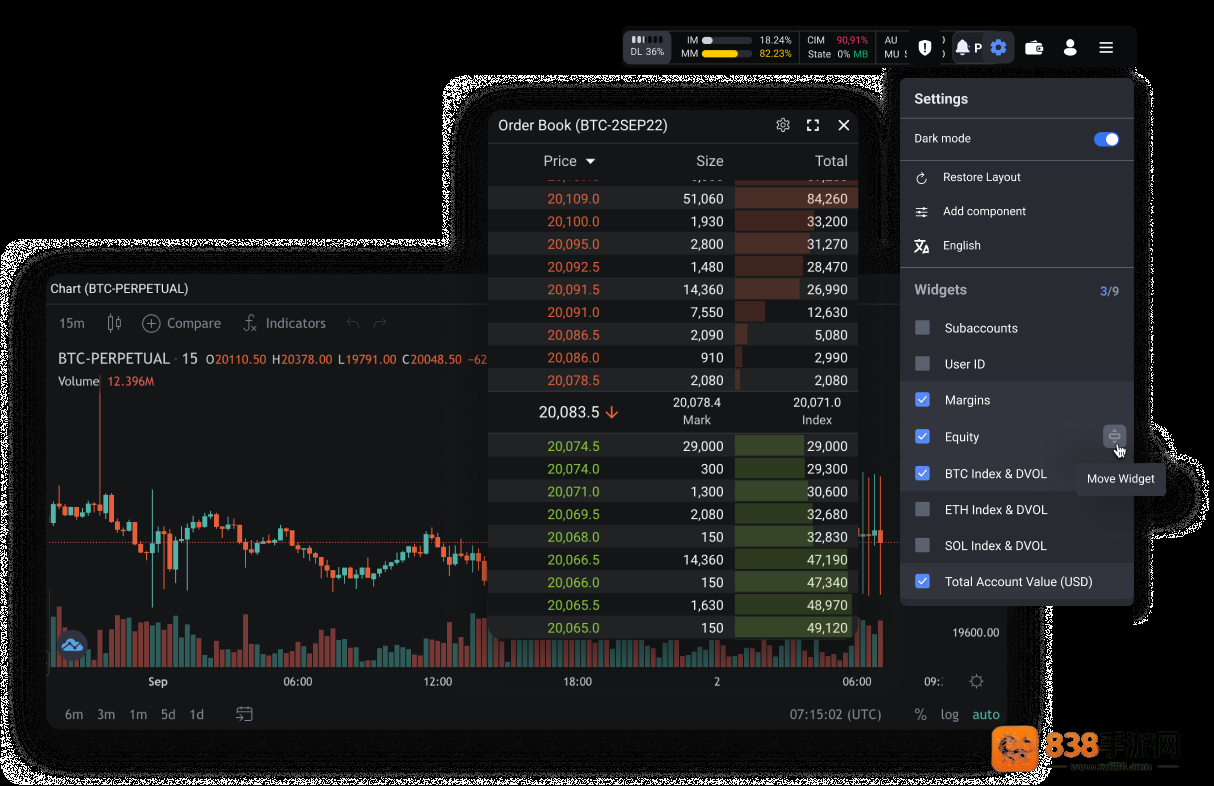Click the 07:15:02 (UTC) clock
This screenshot has width=1214, height=786.
pyautogui.click(x=836, y=714)
